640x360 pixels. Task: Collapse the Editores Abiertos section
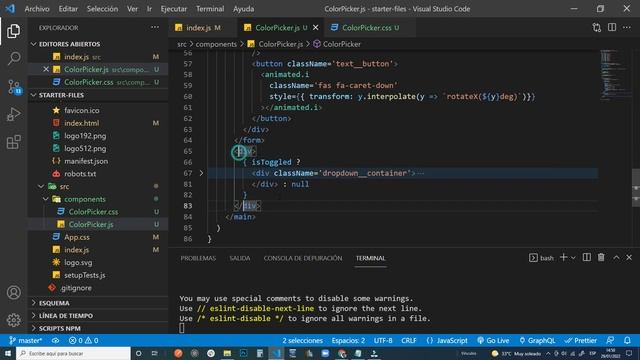click(x=98, y=44)
